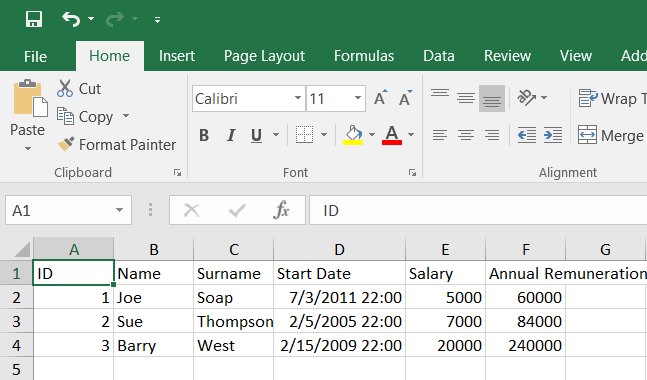The height and width of the screenshot is (380, 647).
Task: Click the Wrap Text button
Action: pos(612,99)
